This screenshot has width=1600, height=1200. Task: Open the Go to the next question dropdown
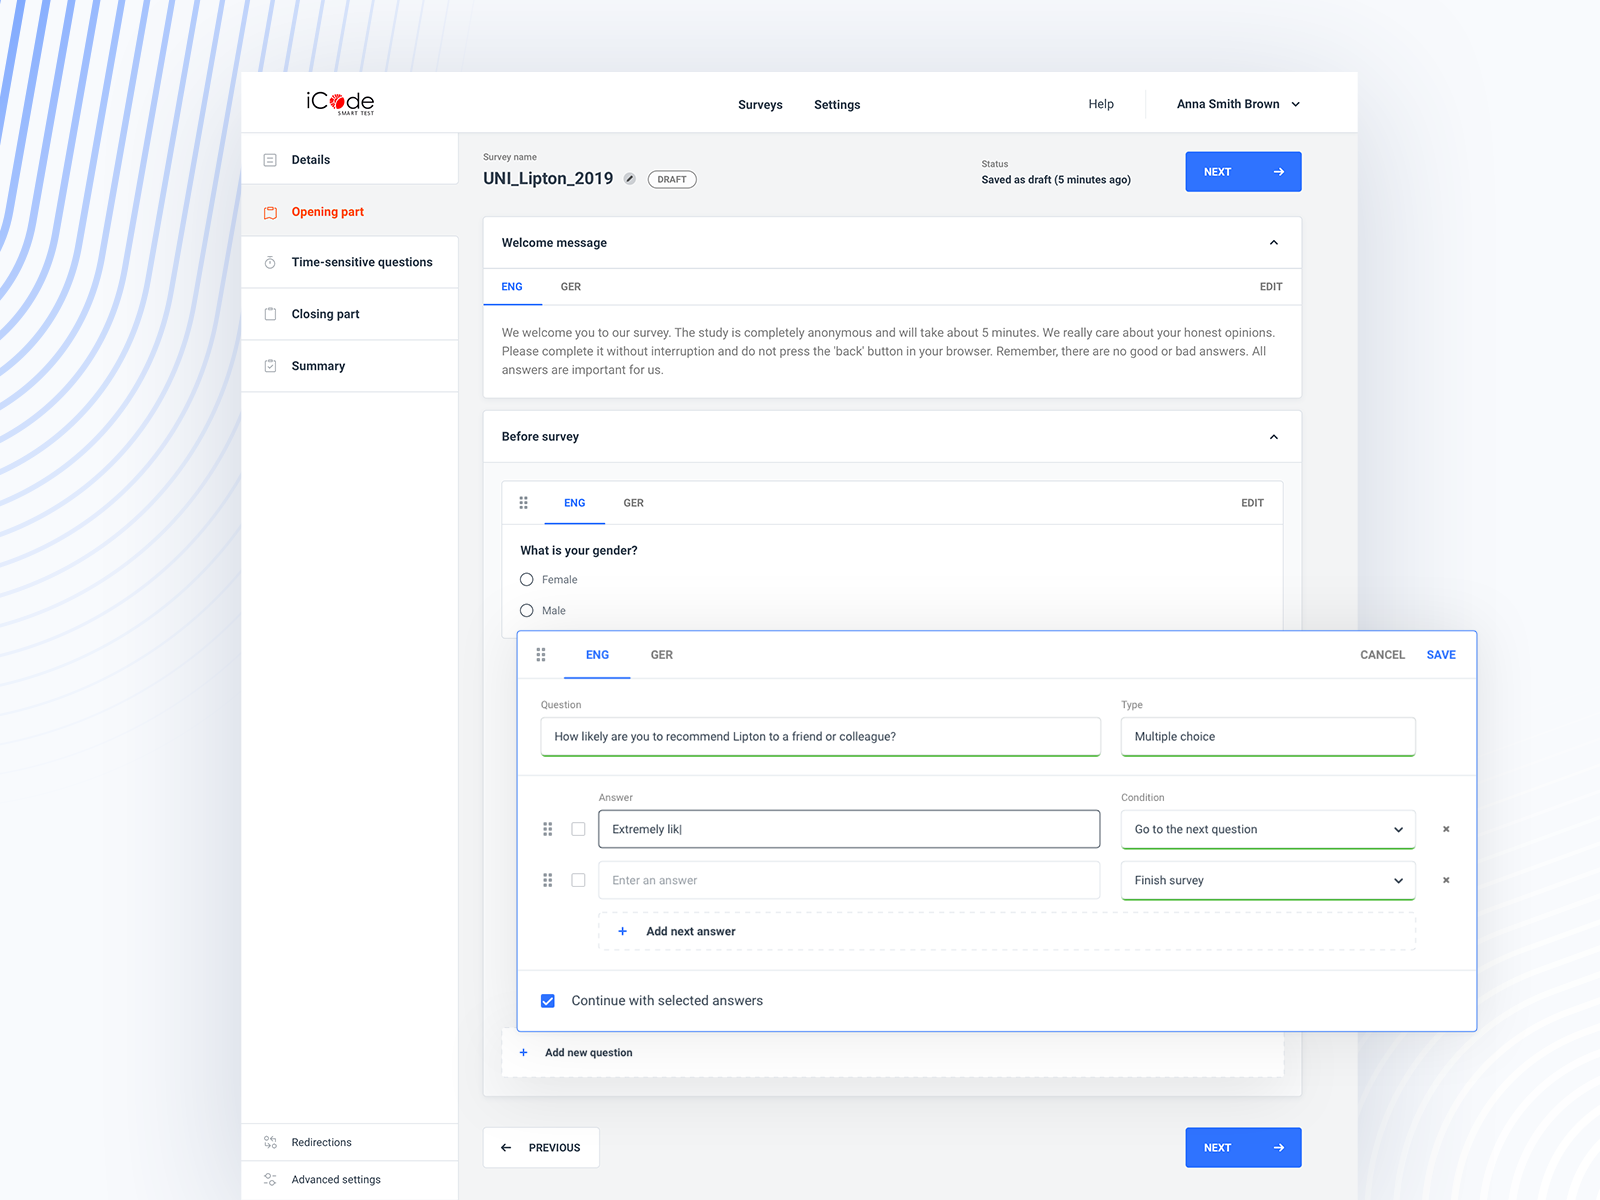coord(1267,829)
